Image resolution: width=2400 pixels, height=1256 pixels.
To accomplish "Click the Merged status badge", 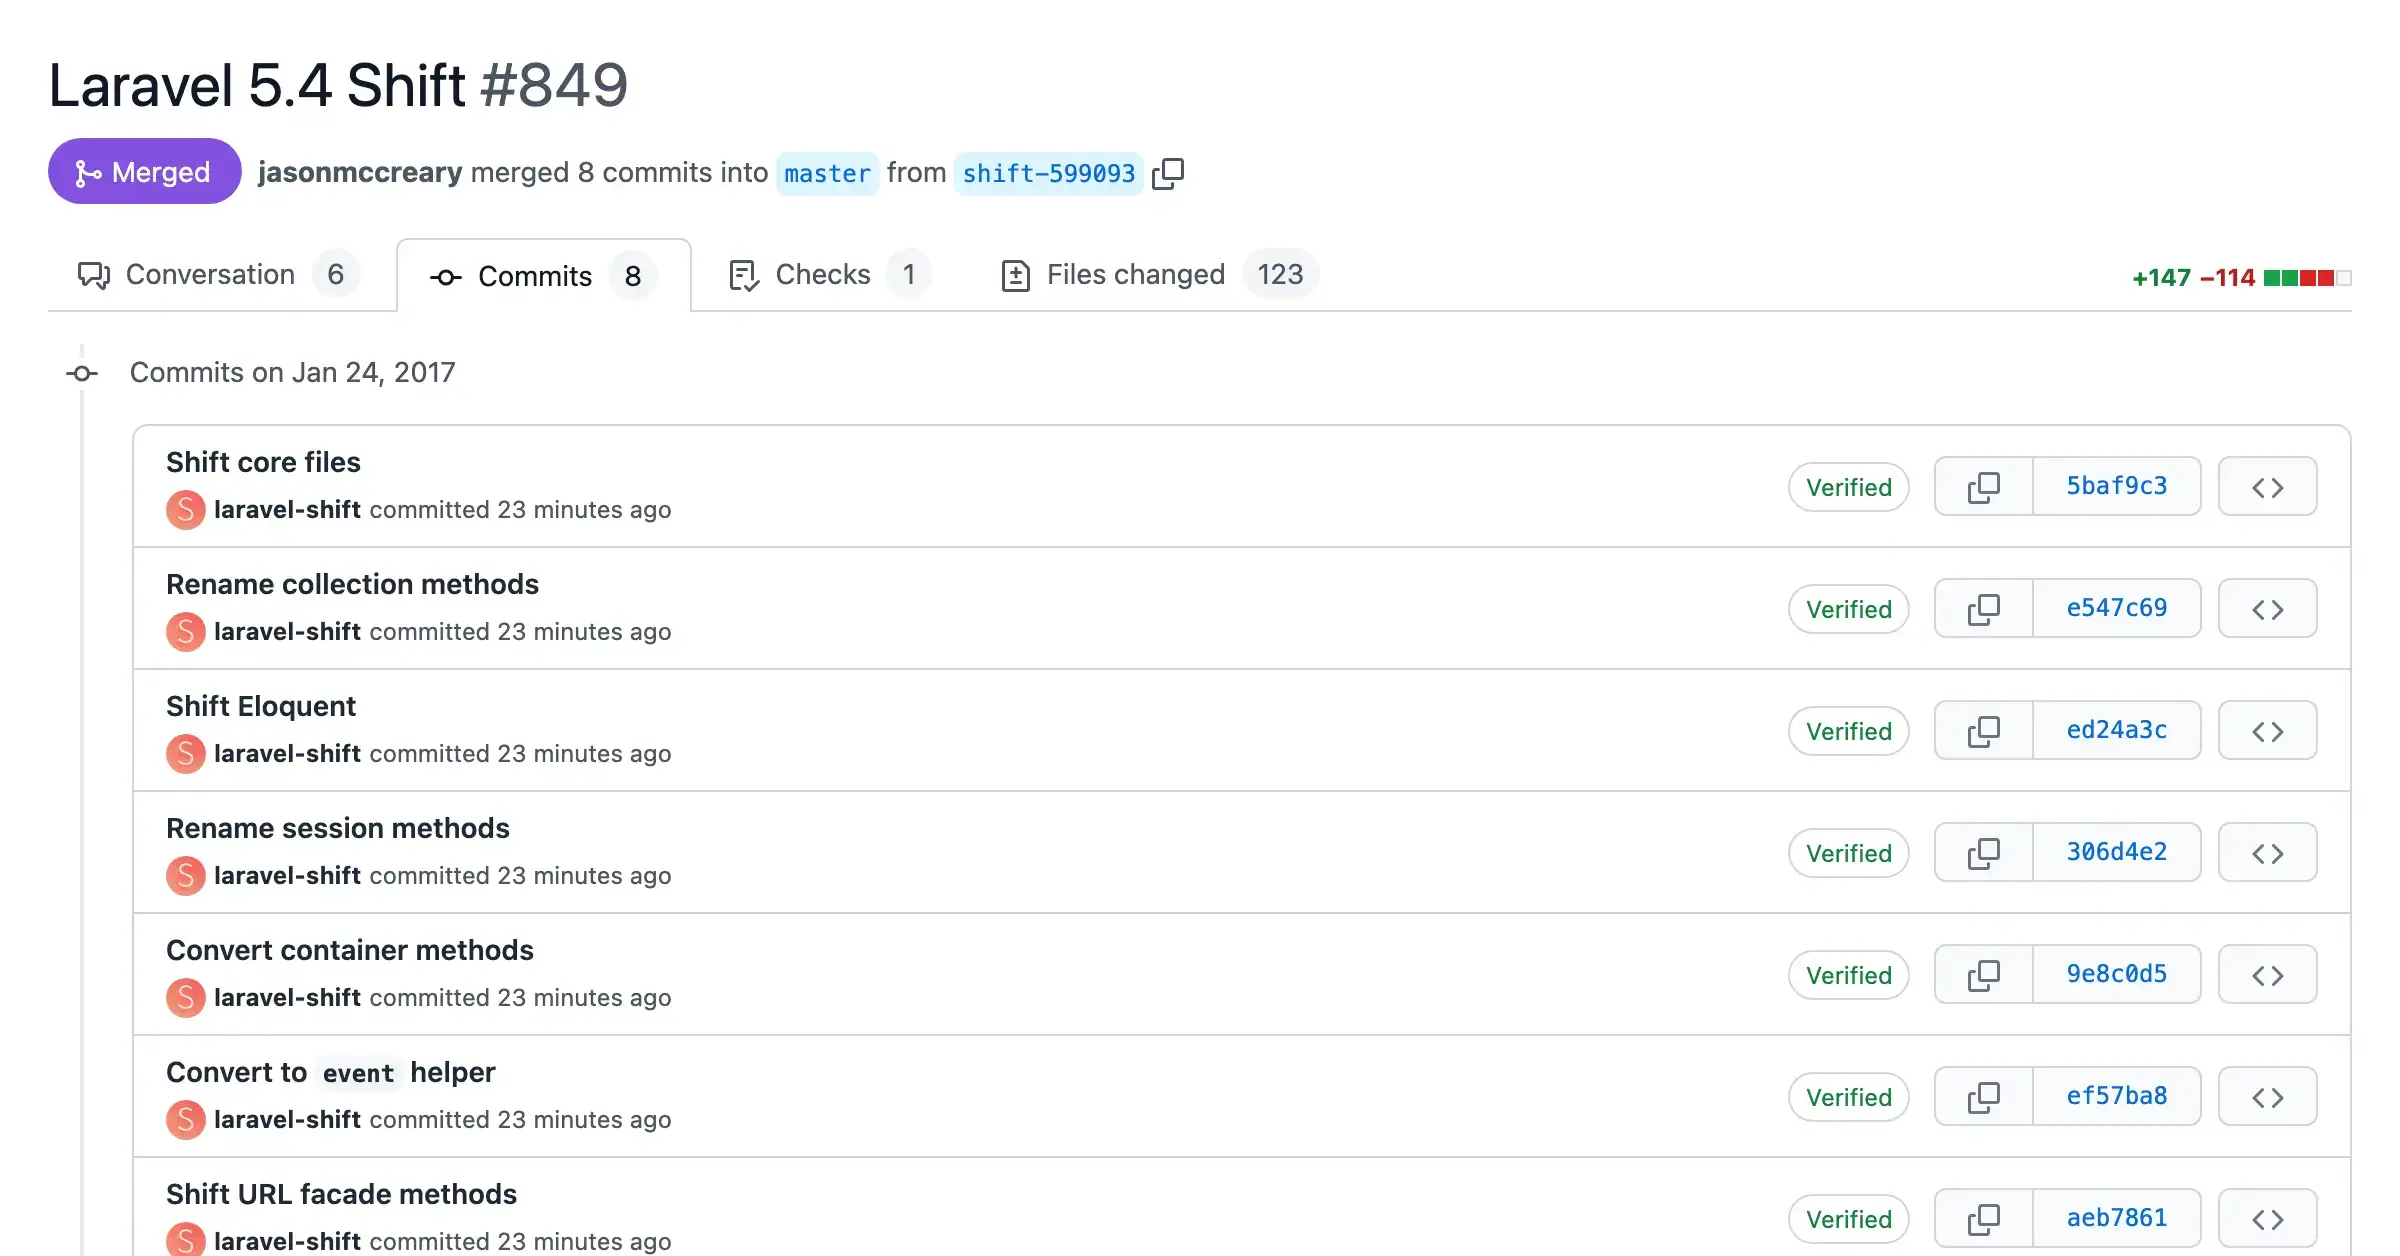I will coord(144,171).
